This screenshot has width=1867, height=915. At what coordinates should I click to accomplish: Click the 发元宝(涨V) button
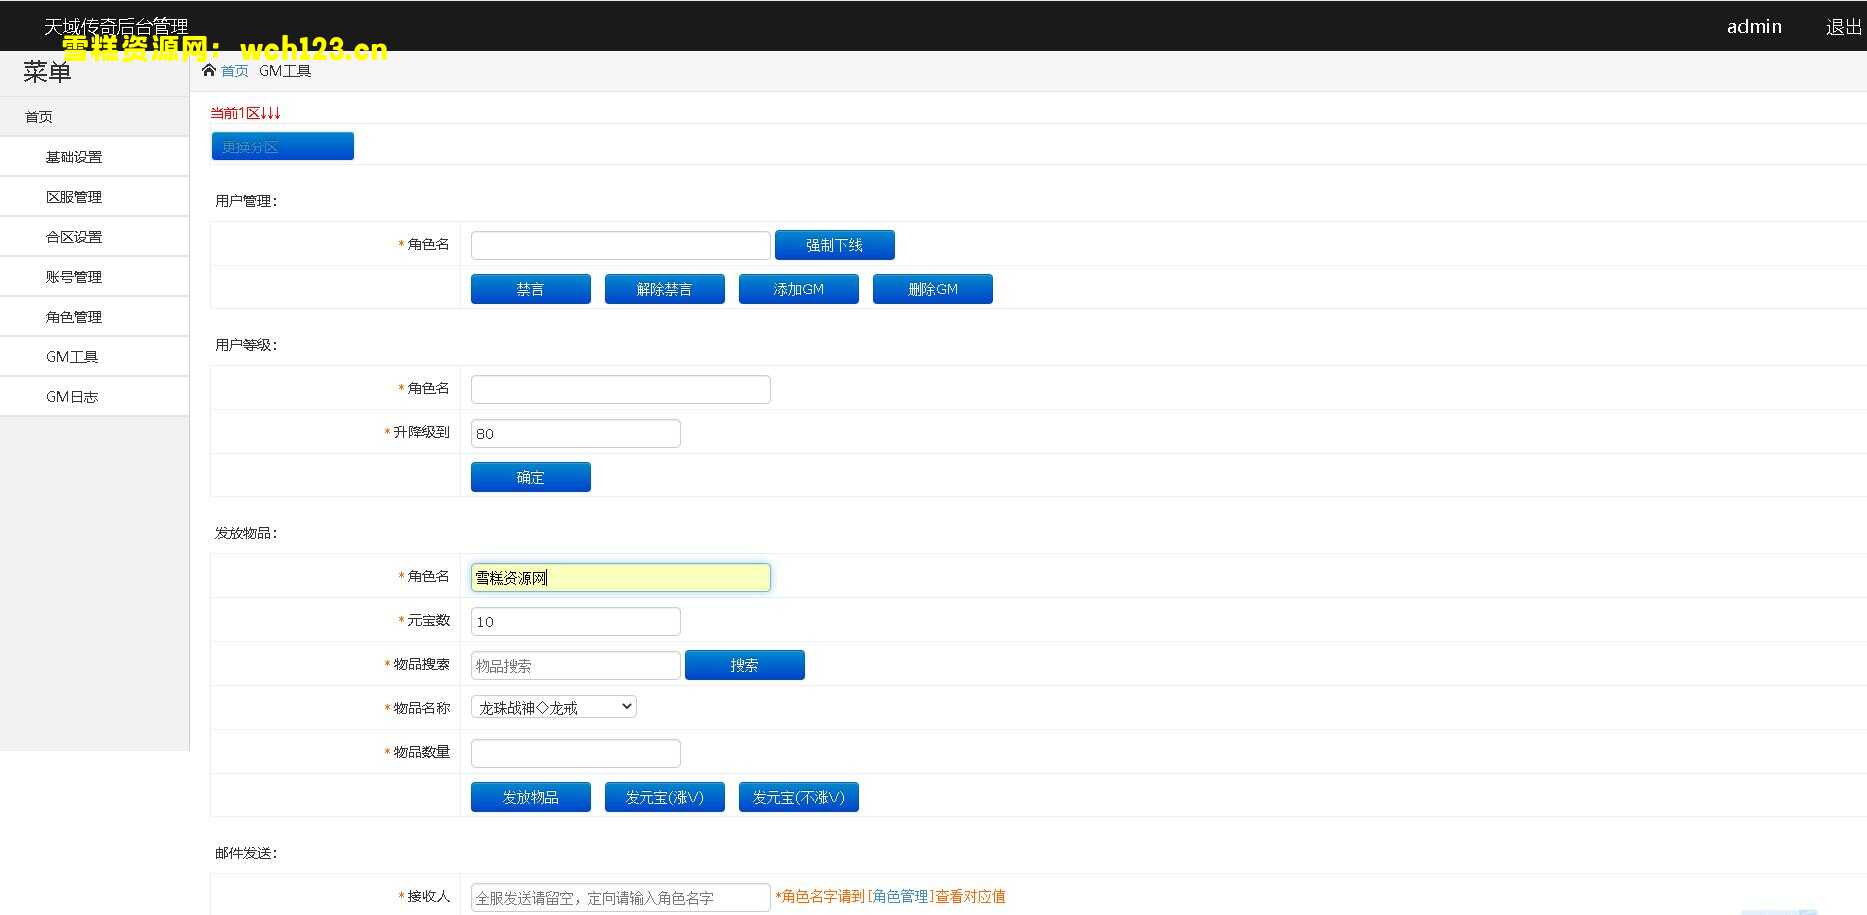pyautogui.click(x=664, y=797)
